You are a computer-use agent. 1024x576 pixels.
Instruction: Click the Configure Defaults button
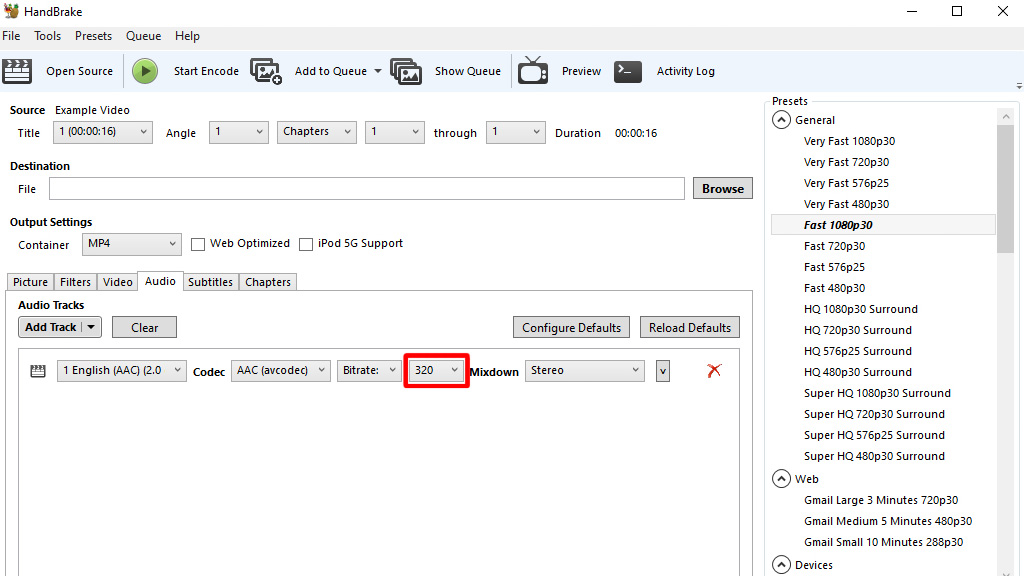click(x=571, y=327)
